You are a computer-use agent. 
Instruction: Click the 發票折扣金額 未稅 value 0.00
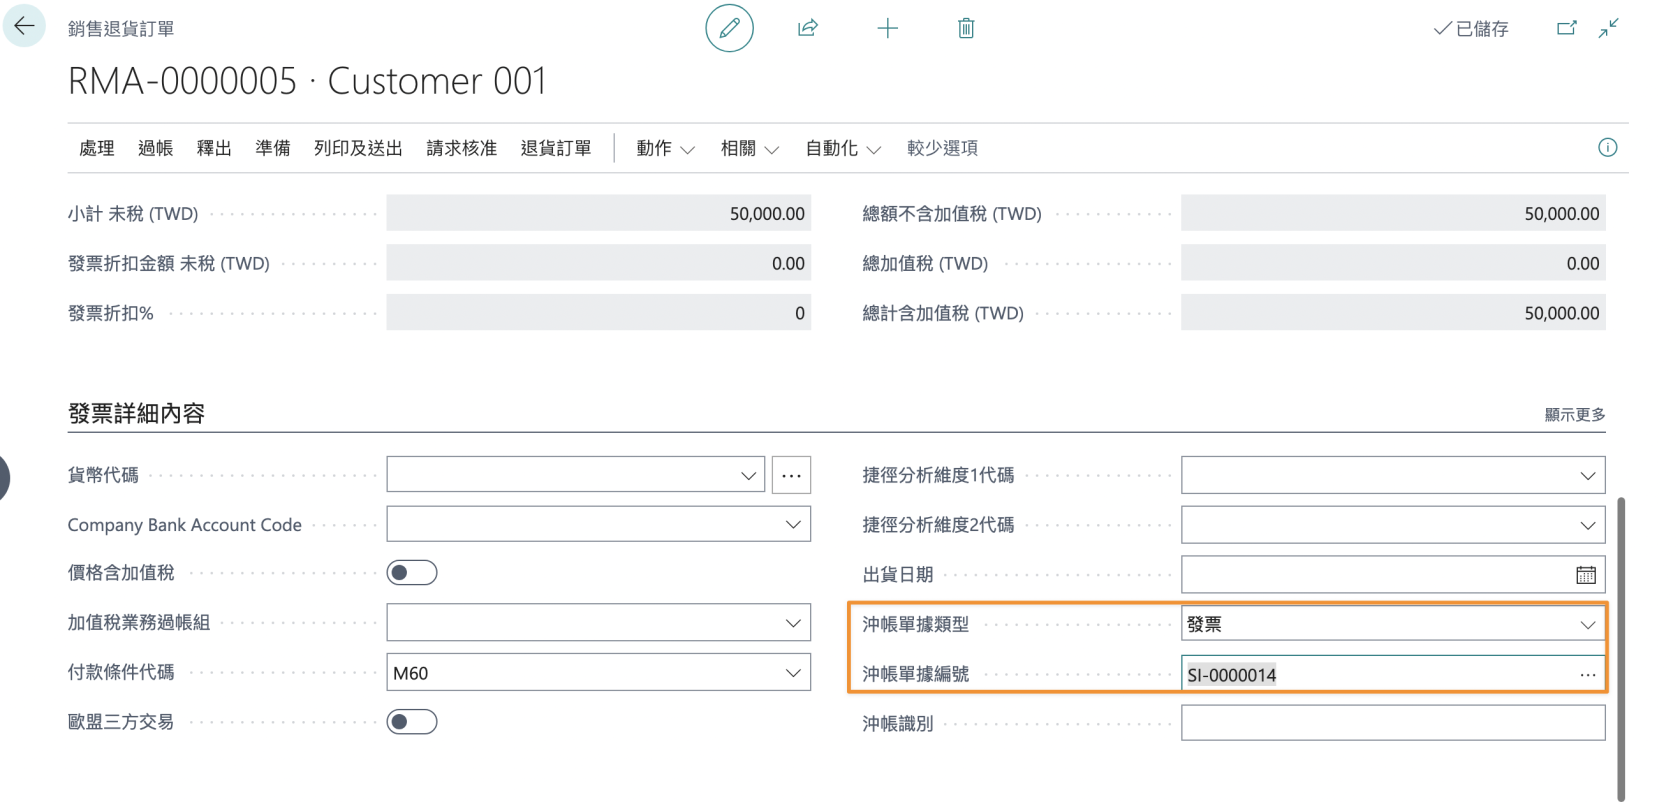coord(599,263)
